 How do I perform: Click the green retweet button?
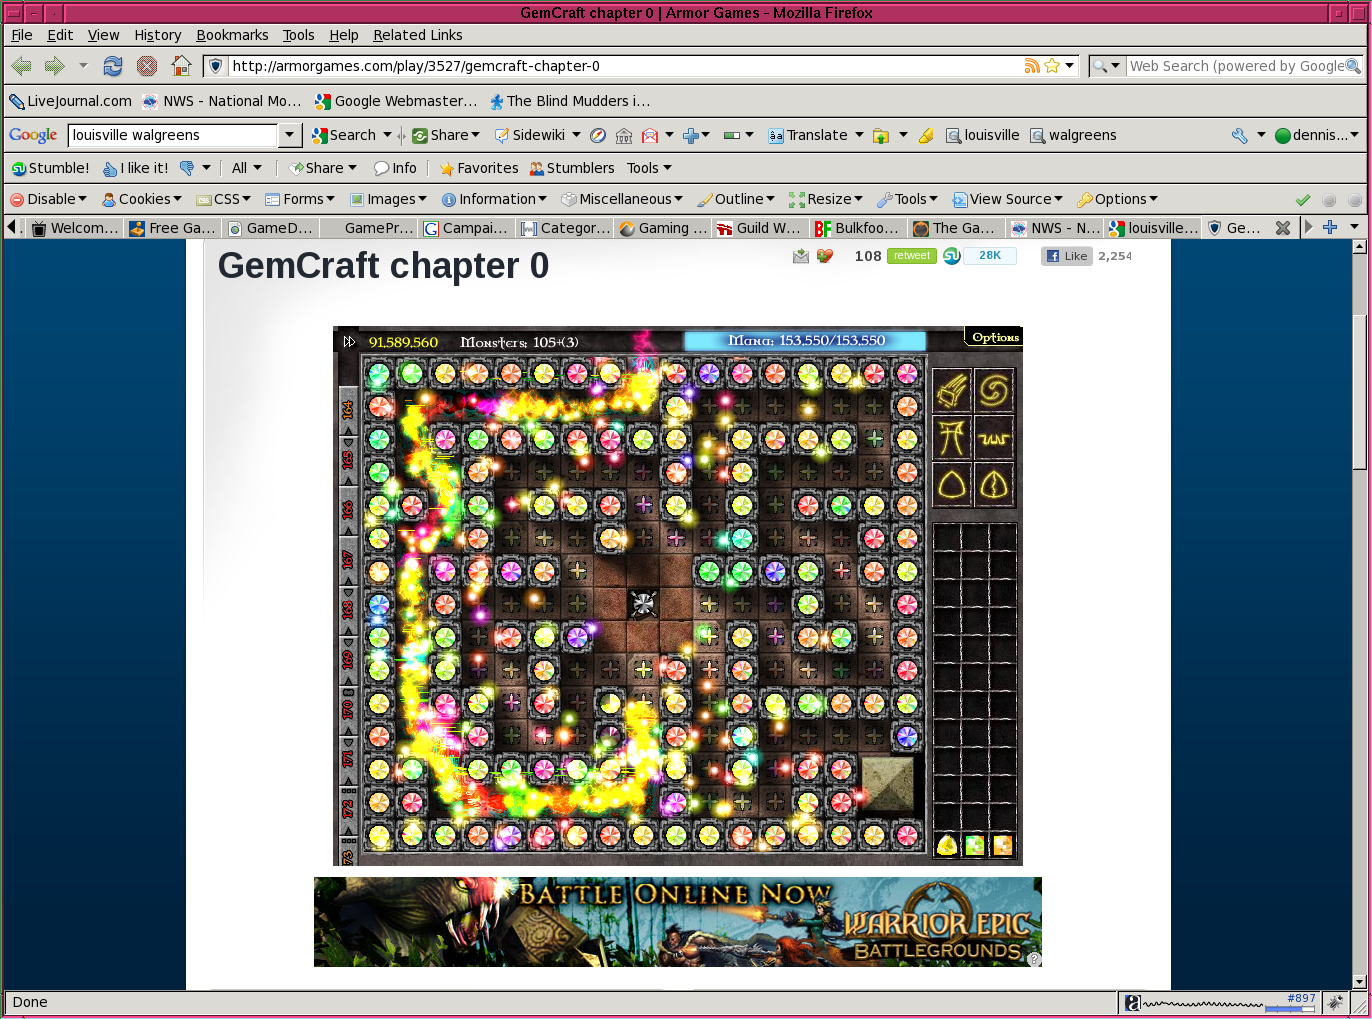tap(911, 256)
